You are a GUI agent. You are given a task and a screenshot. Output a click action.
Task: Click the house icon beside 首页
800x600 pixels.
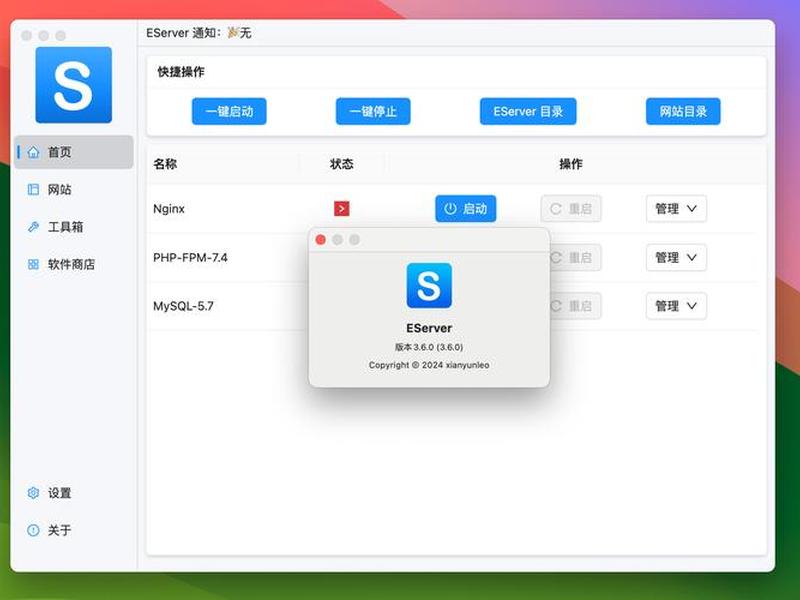coord(33,152)
